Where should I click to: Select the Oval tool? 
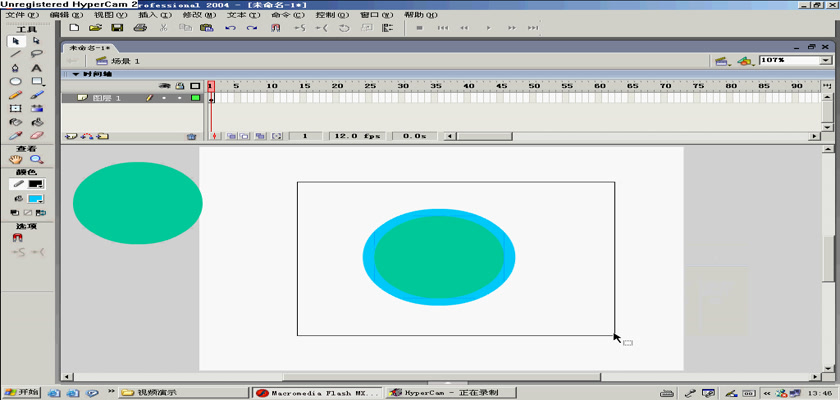pos(16,81)
